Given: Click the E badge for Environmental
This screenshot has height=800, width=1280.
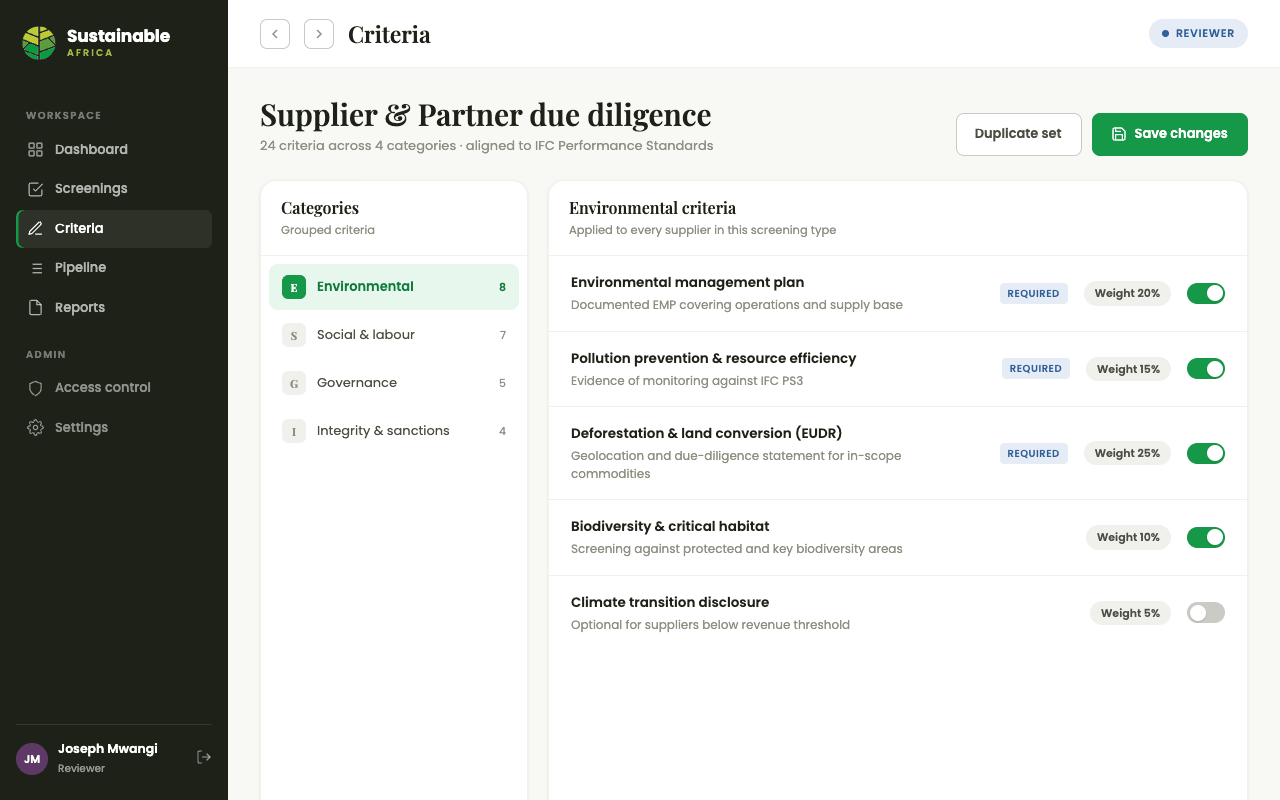Looking at the screenshot, I should click(x=294, y=287).
